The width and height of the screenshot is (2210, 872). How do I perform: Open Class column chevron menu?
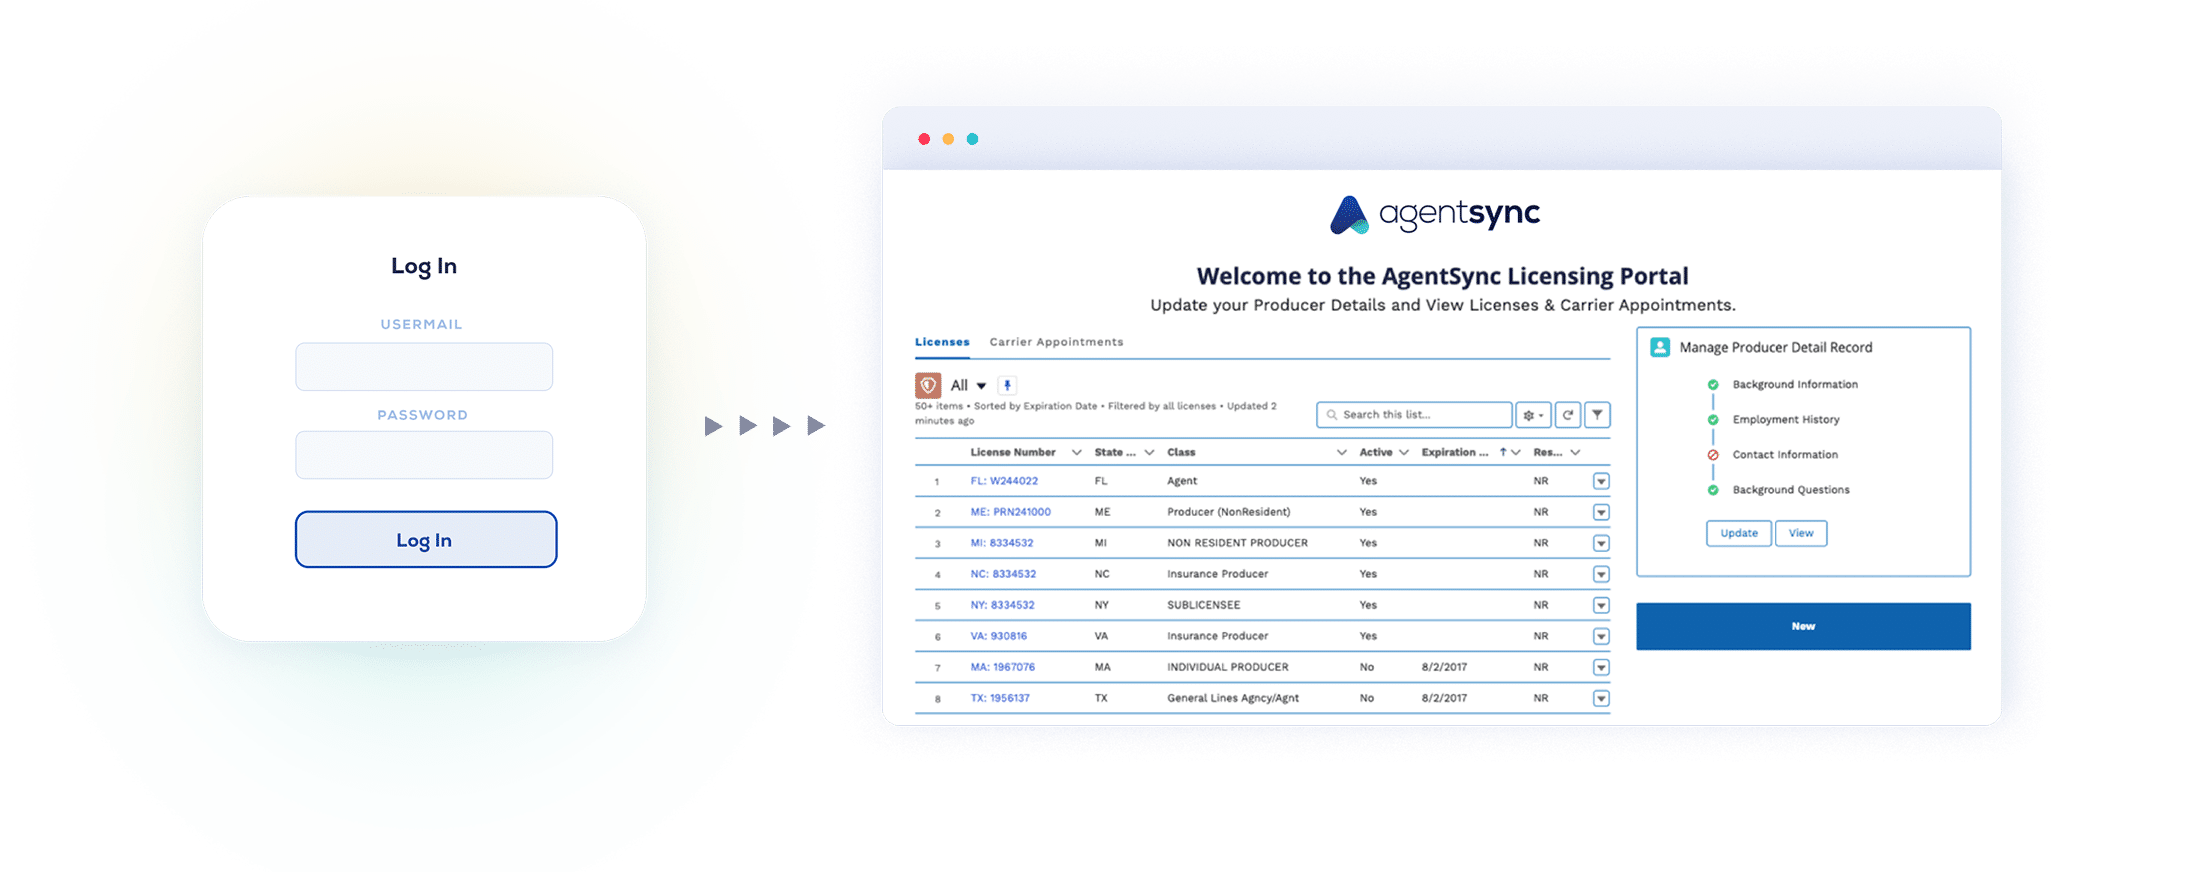pyautogui.click(x=1341, y=453)
